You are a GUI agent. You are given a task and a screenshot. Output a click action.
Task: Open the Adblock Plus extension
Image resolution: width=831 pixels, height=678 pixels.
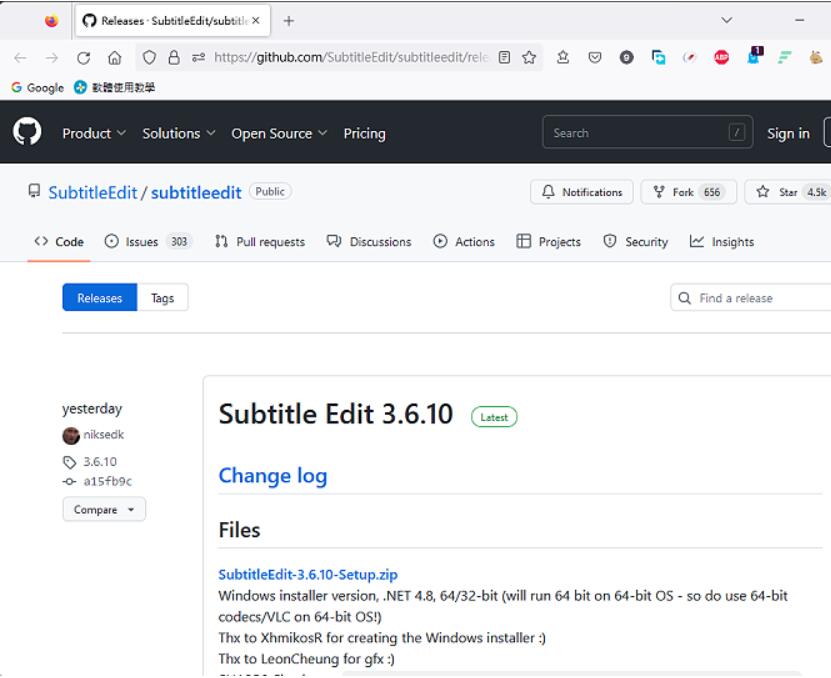coord(721,57)
